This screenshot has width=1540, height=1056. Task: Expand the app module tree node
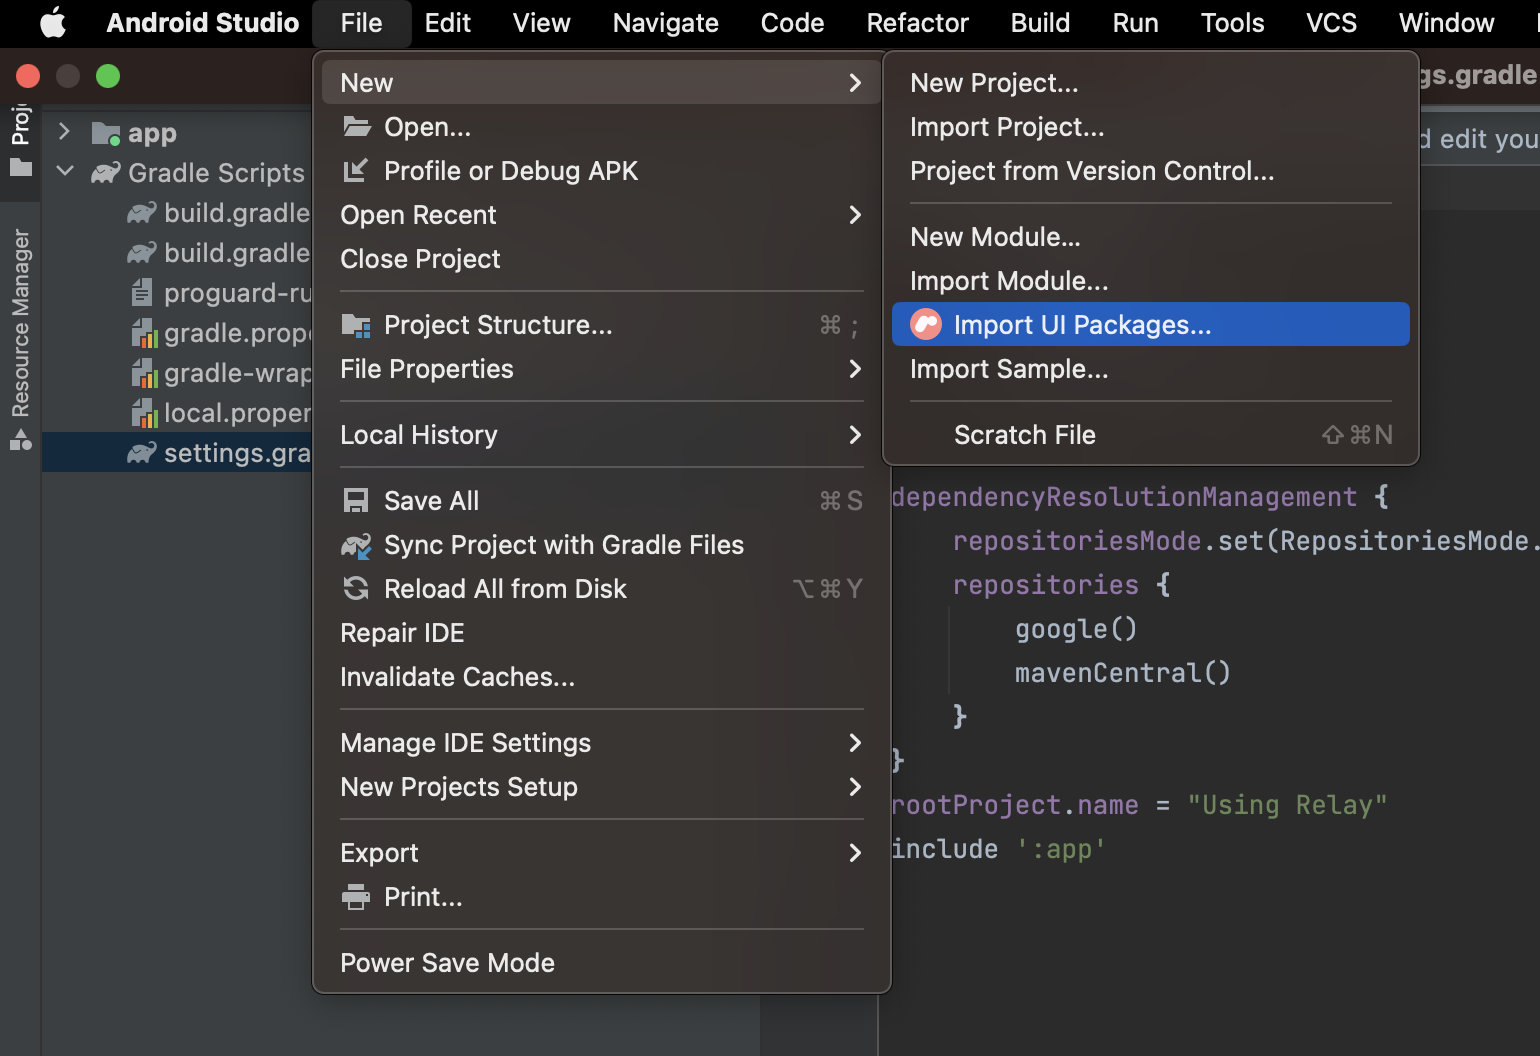64,132
